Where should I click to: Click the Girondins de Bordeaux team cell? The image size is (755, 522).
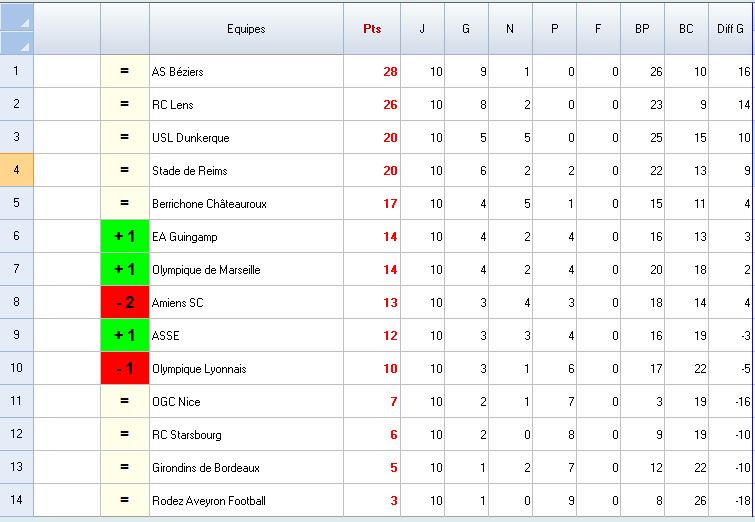(246, 467)
